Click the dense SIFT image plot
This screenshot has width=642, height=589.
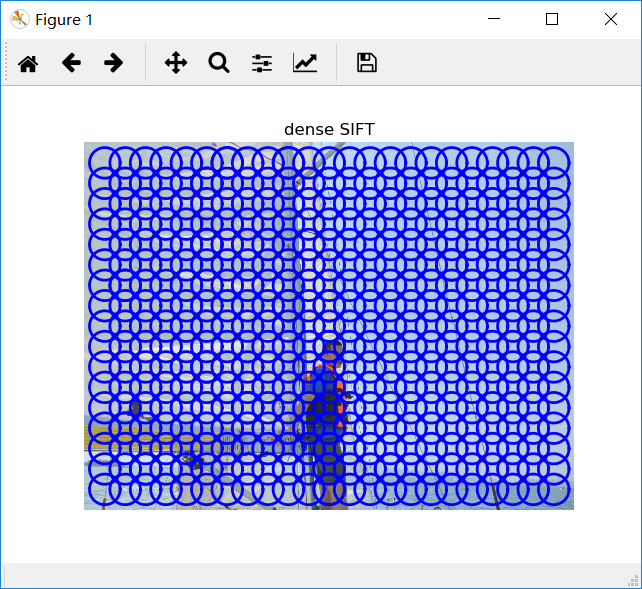point(329,326)
